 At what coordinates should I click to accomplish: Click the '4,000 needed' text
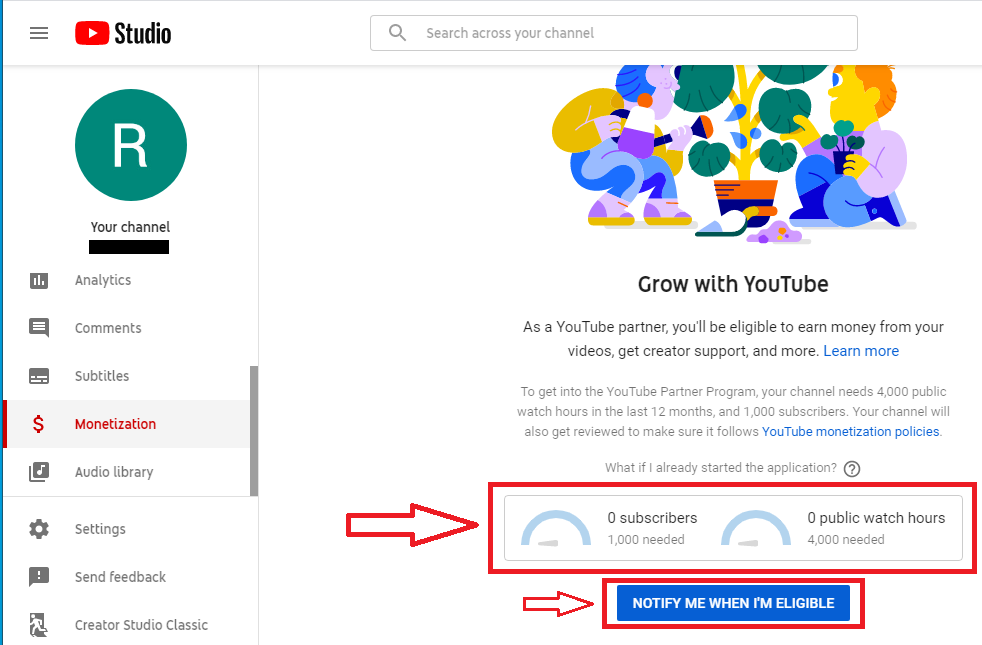tap(845, 539)
